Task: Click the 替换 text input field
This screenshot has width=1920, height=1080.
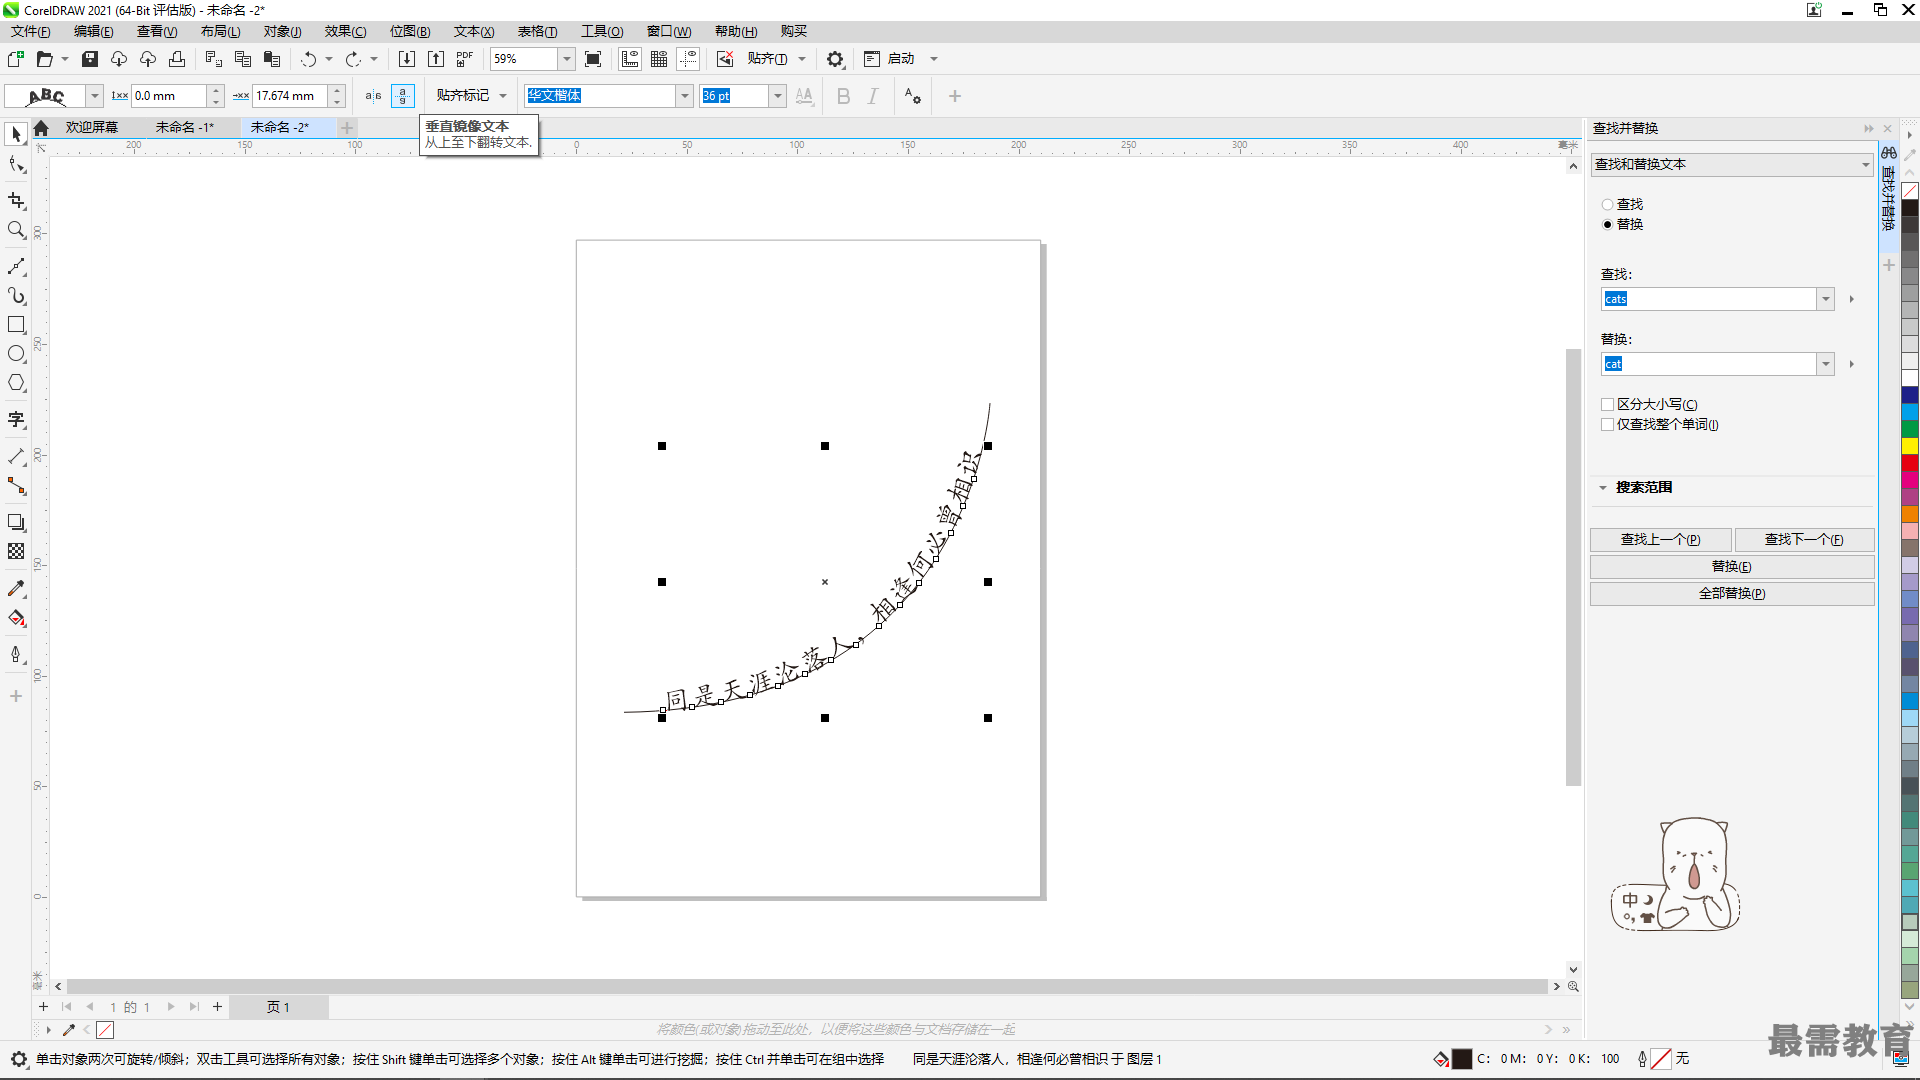Action: tap(1708, 364)
